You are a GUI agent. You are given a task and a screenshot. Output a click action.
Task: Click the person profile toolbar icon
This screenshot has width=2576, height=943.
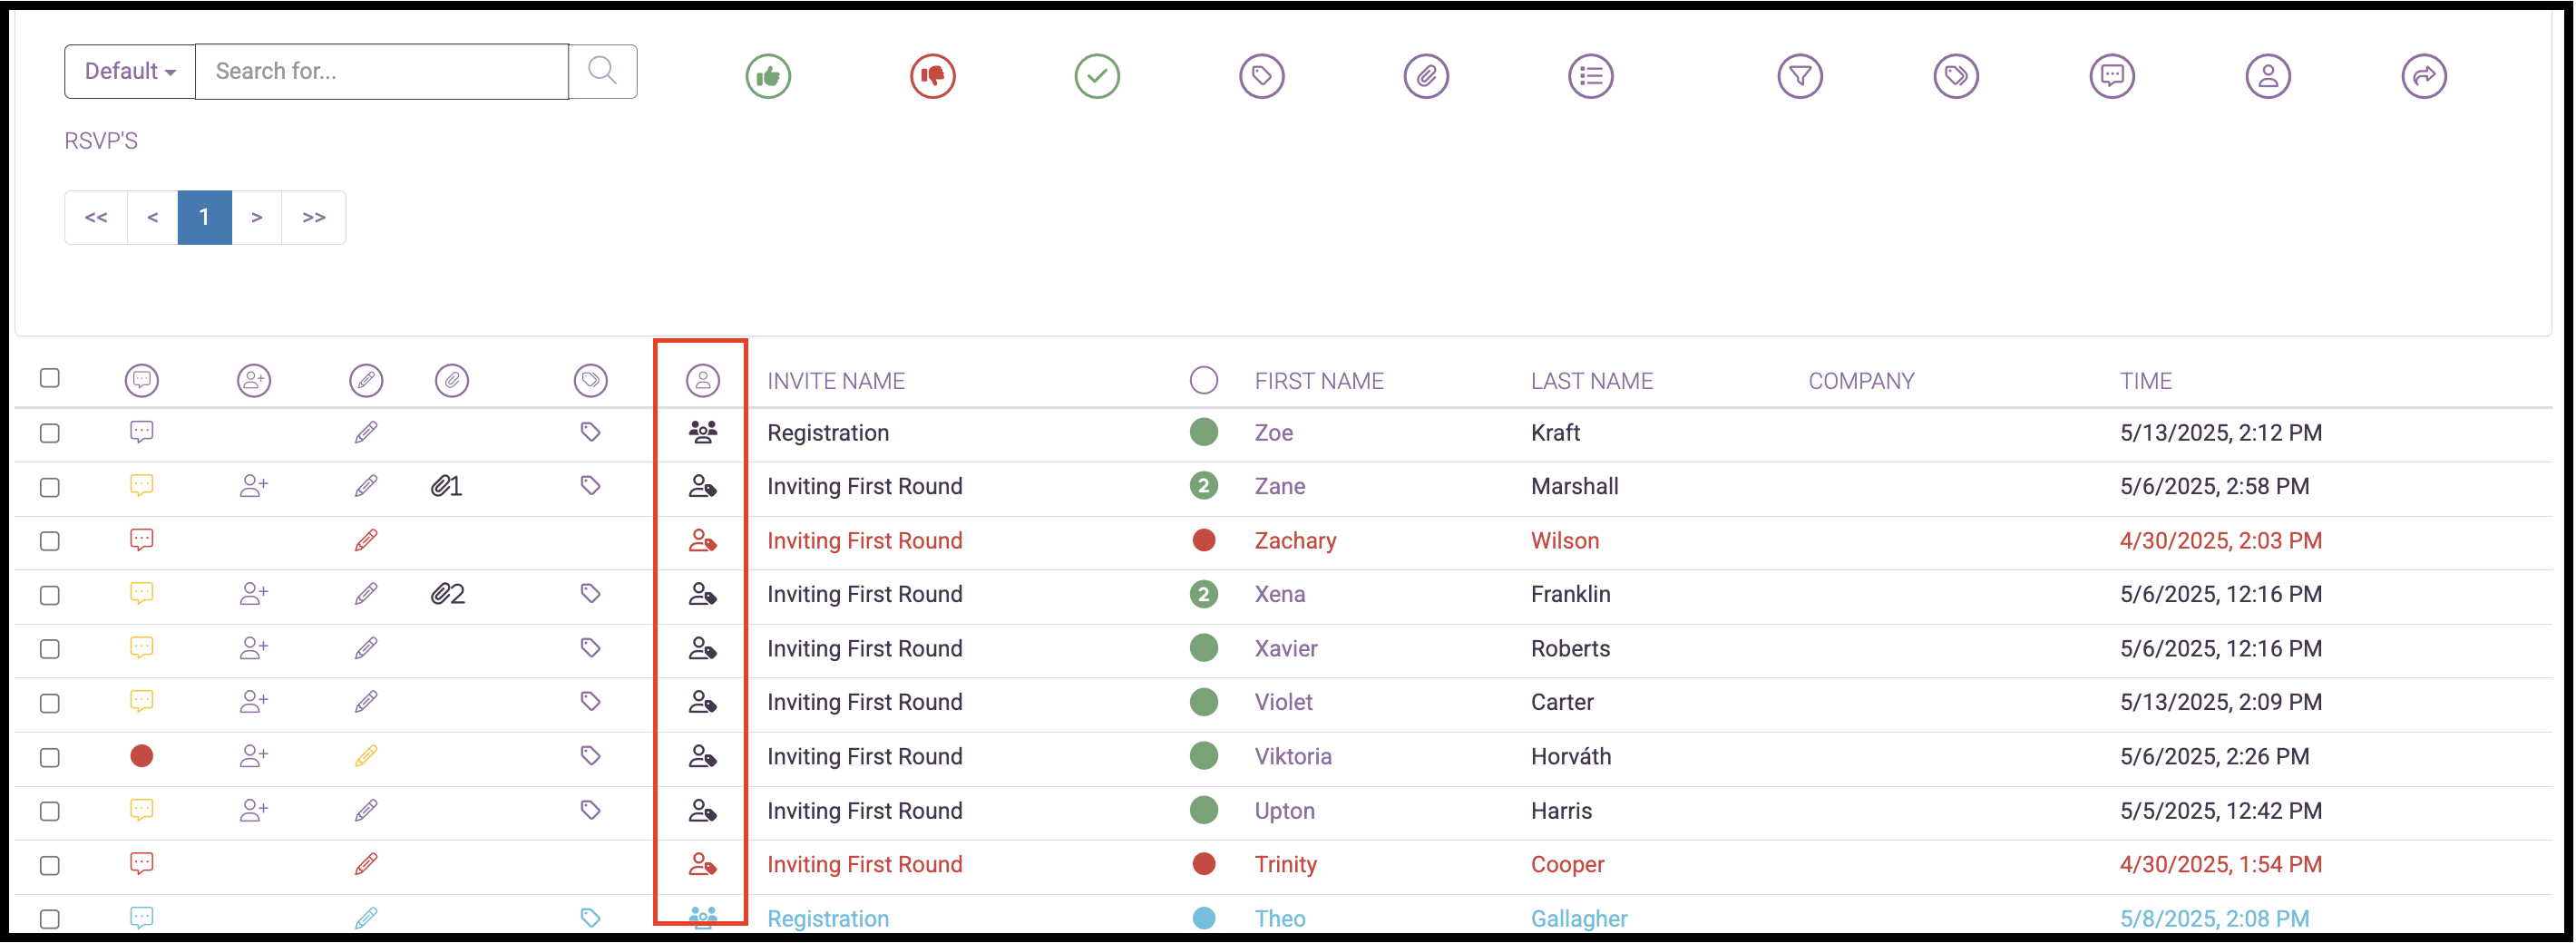pyautogui.click(x=2268, y=76)
